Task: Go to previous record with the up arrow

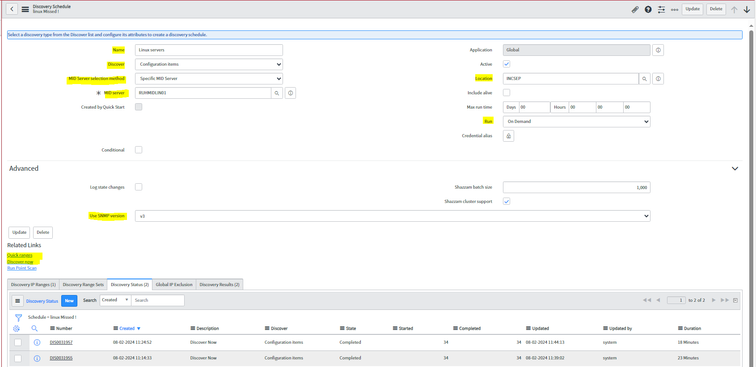Action: [x=734, y=9]
